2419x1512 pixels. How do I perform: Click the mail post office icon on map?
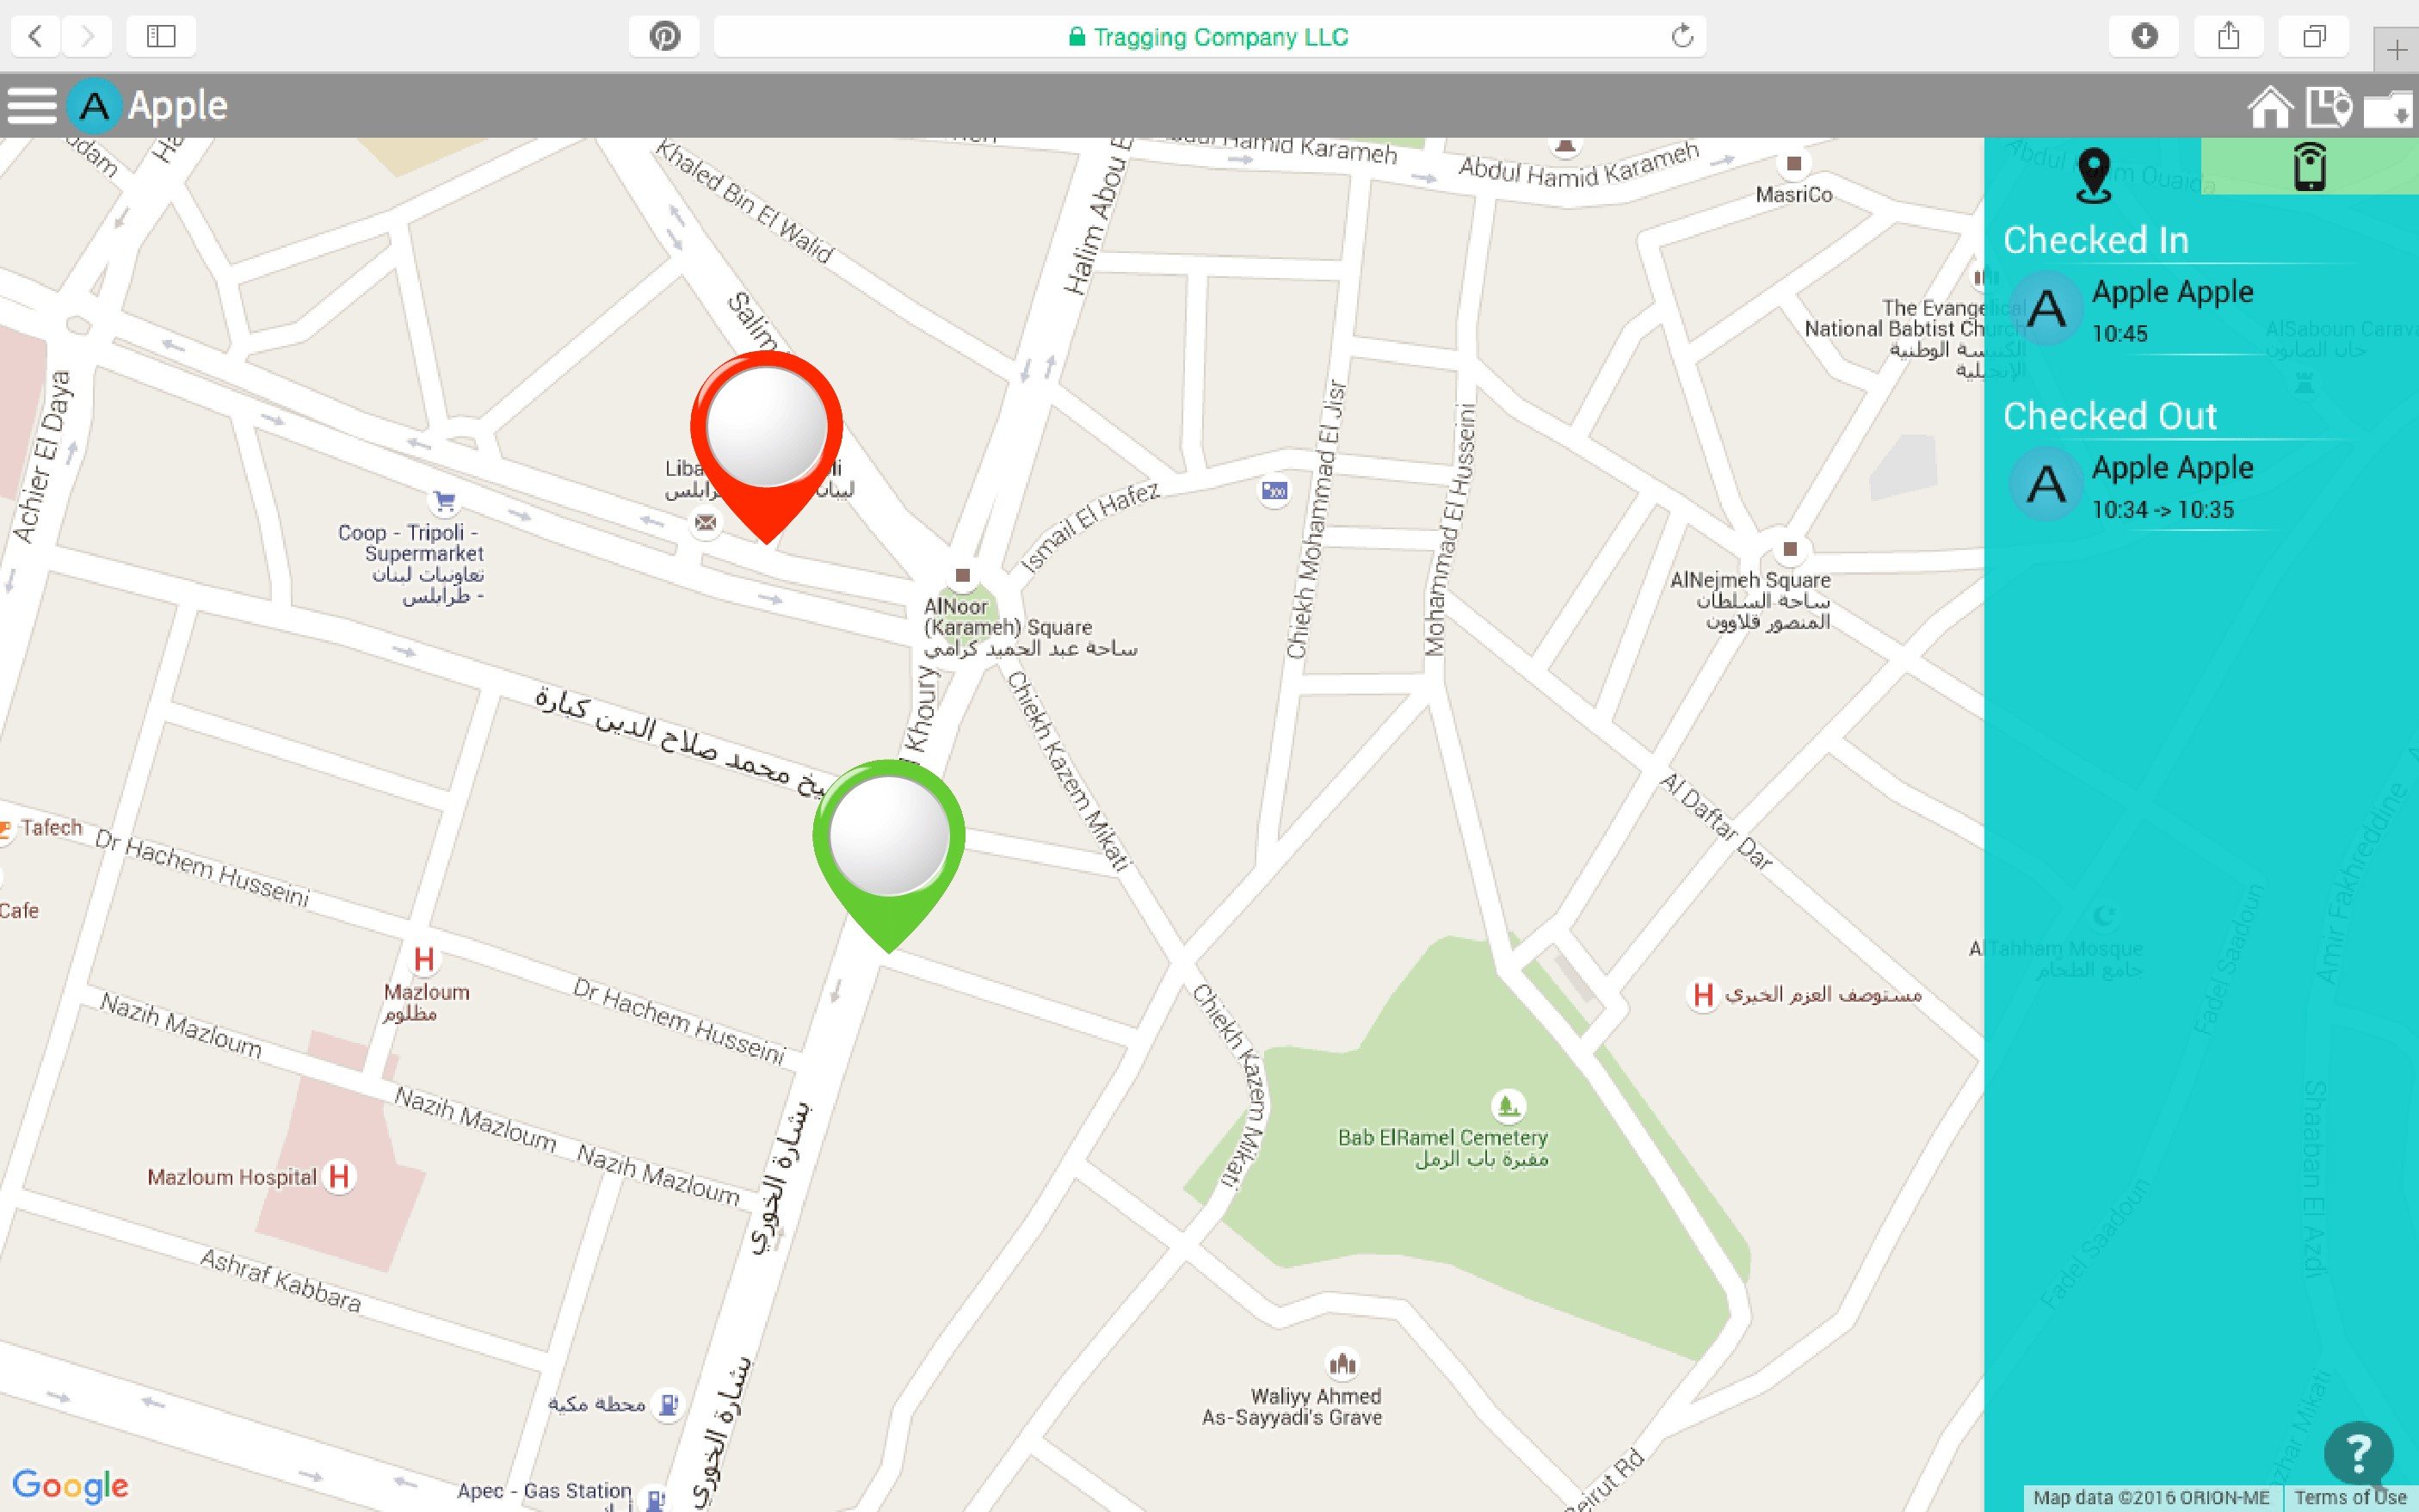706,522
